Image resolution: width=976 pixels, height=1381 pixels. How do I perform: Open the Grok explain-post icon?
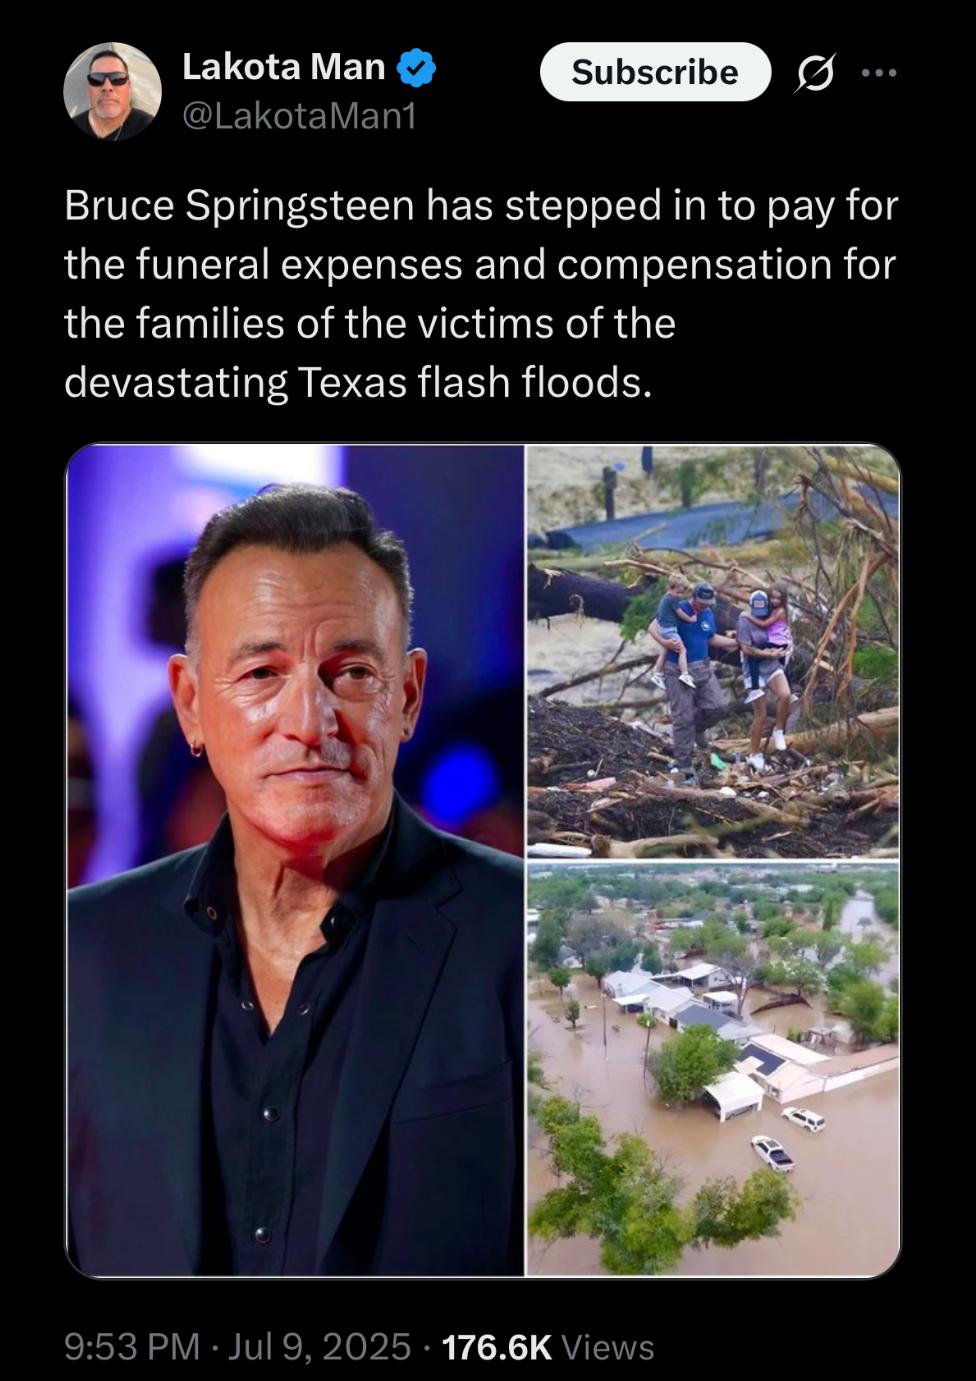point(815,73)
